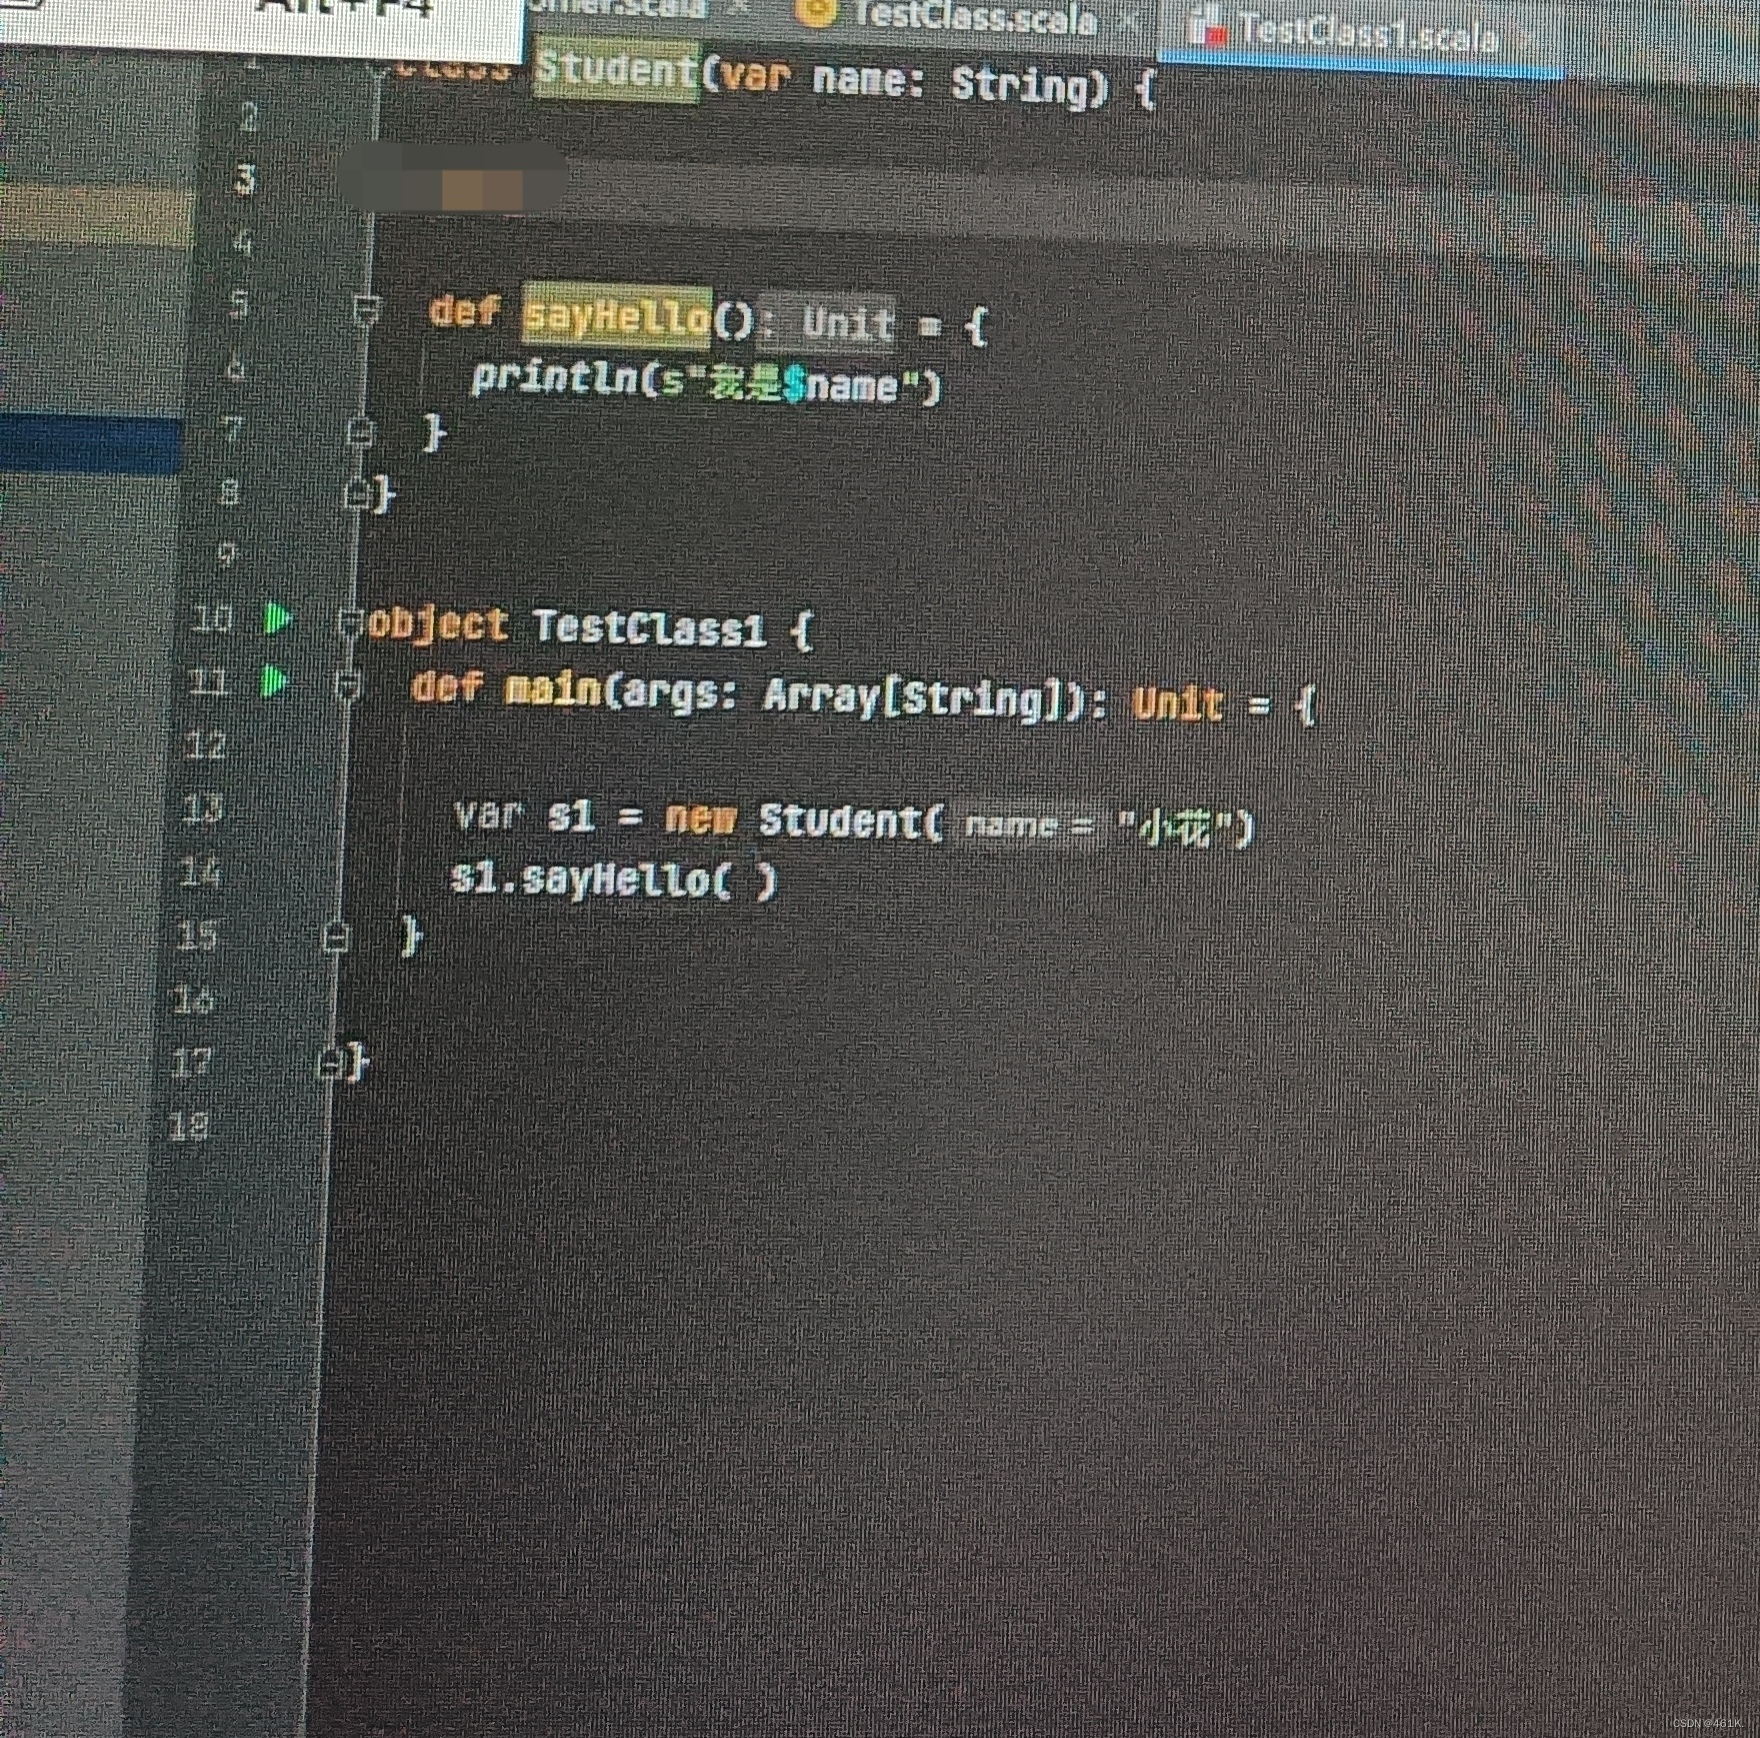Click s1.sayHello( ) call on line 14
The width and height of the screenshot is (1760, 1738).
(x=614, y=879)
